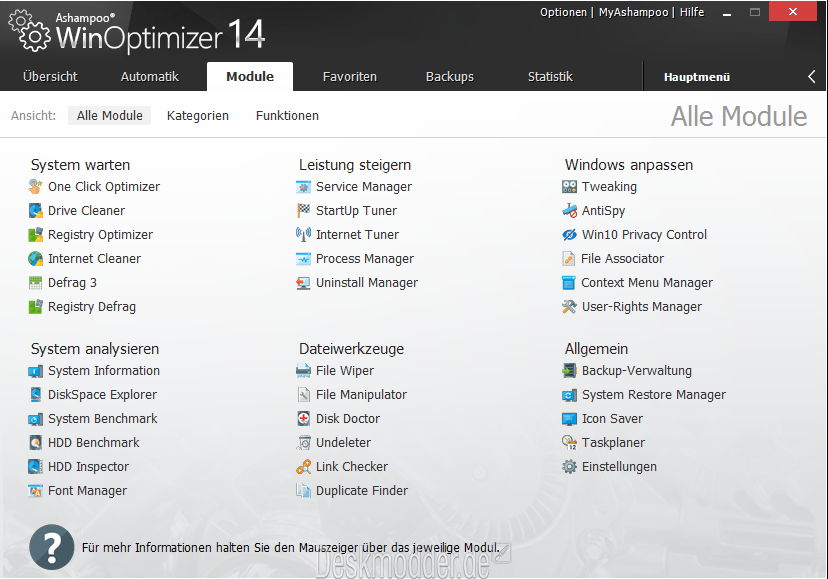Click the AntiSpy icon
This screenshot has height=579, width=828.
click(569, 210)
